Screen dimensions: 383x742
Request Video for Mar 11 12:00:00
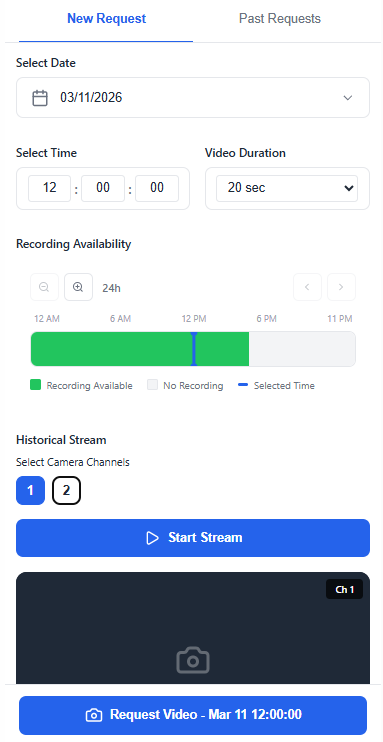point(193,715)
